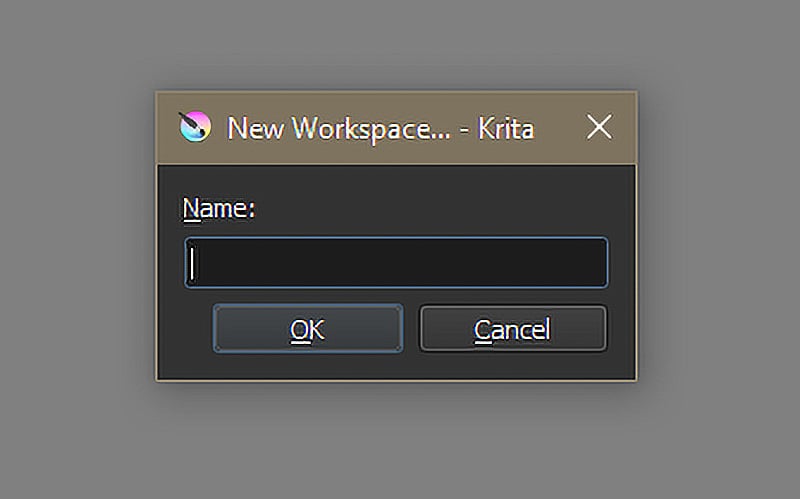Click the New Workspace... - Krita title text
This screenshot has height=499, width=800.
(x=380, y=128)
